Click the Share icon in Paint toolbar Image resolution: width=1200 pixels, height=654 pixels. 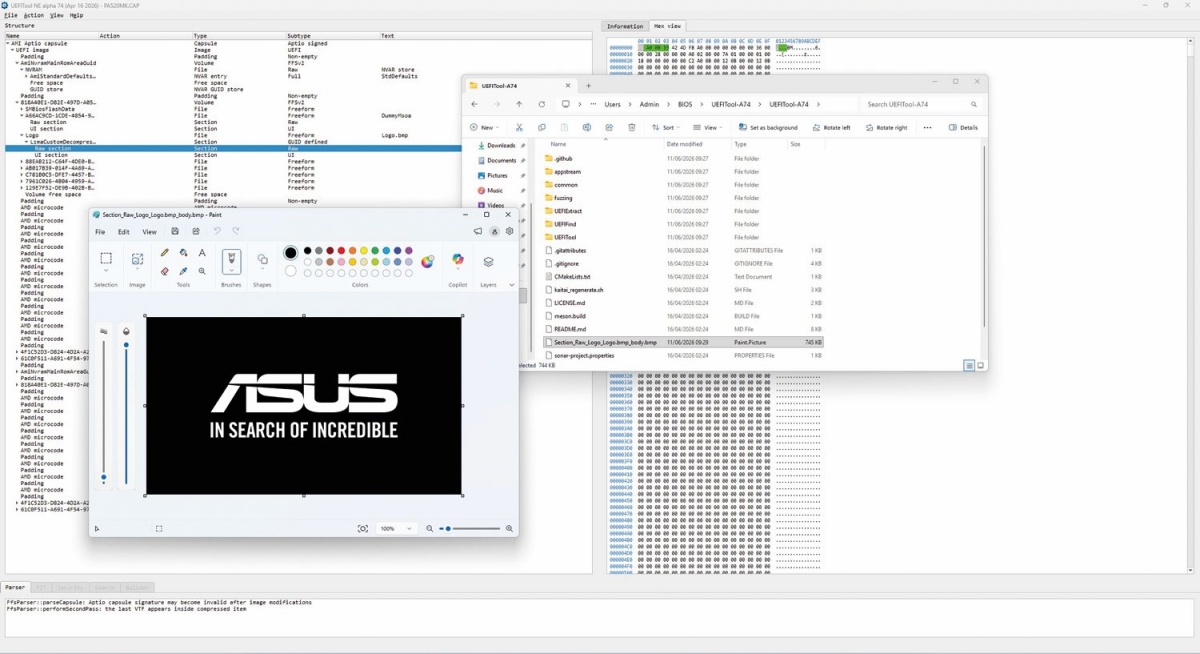(x=196, y=231)
